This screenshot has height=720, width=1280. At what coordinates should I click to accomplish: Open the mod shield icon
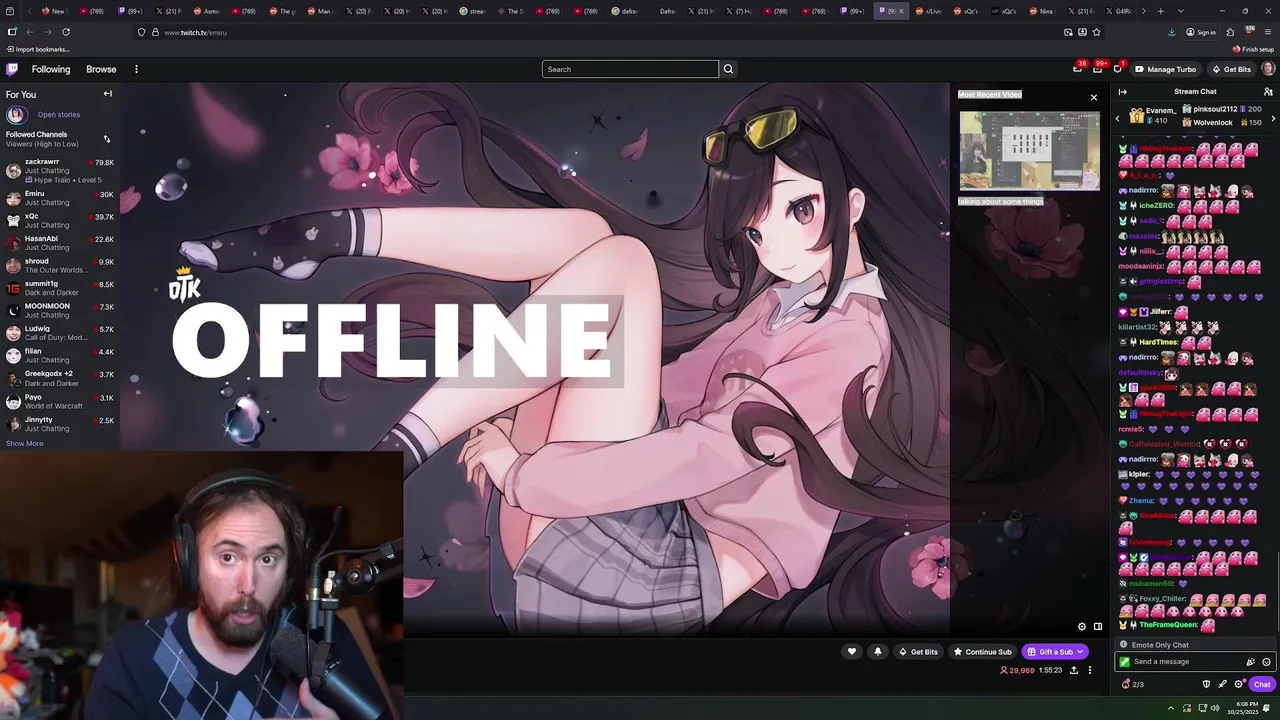coord(1206,684)
